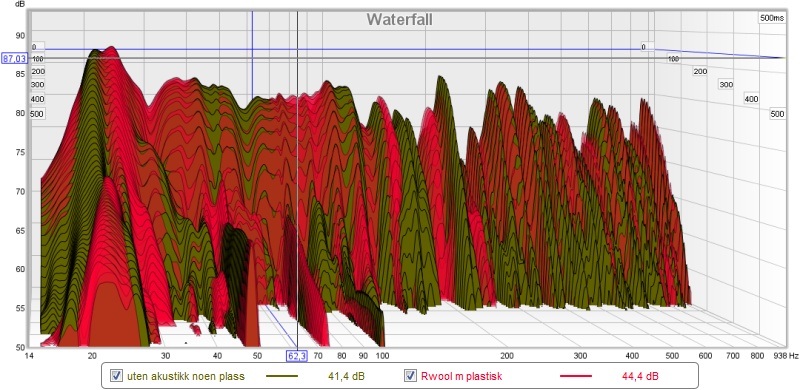Click the Waterfall graph title
This screenshot has height=390, width=800.
[399, 19]
